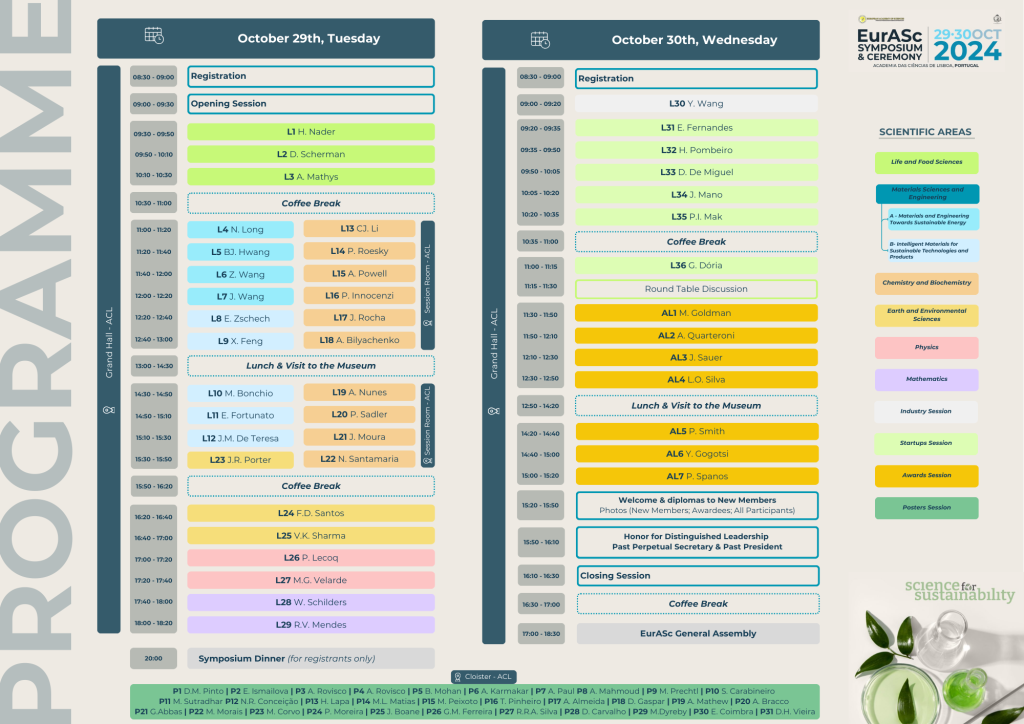1024x724 pixels.
Task: Select lecture L1 H. Nader
Action: (x=311, y=131)
